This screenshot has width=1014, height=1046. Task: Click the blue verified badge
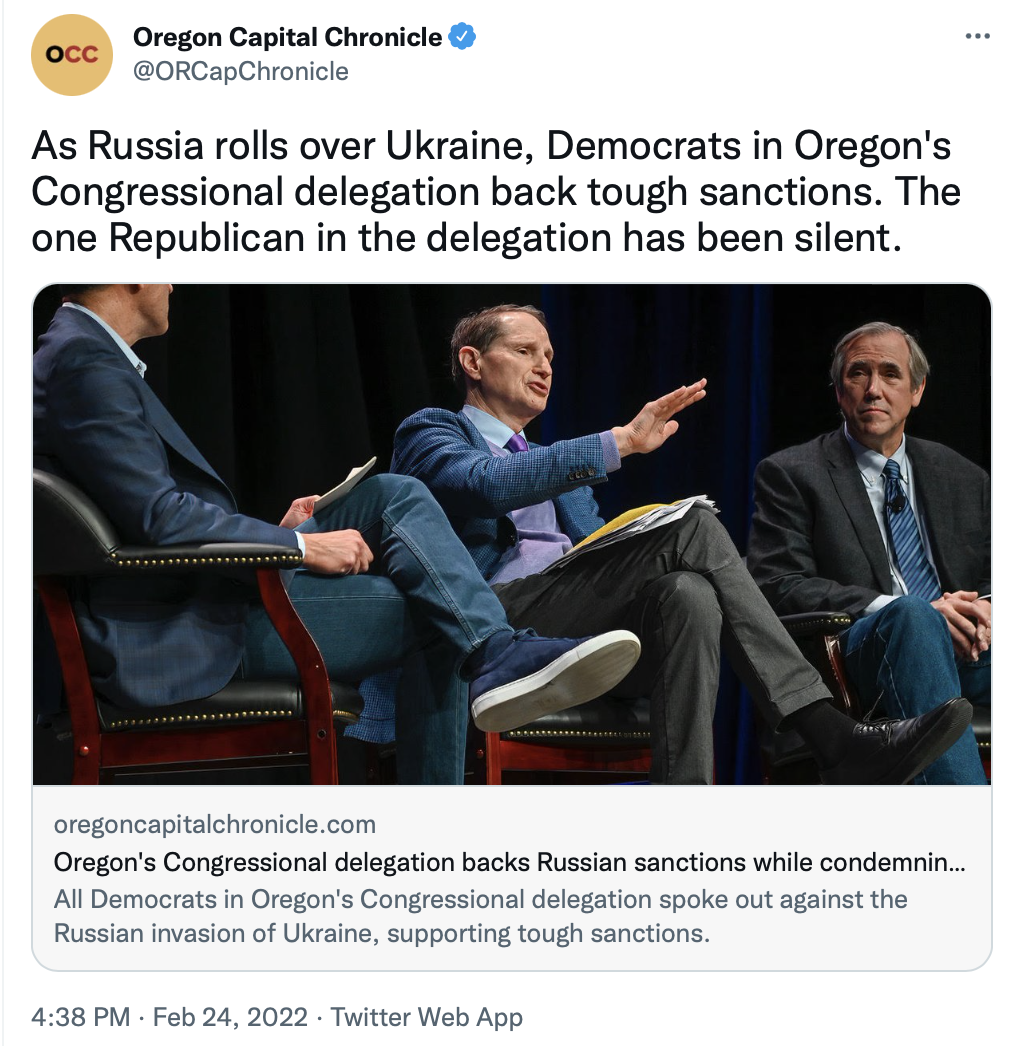(461, 38)
